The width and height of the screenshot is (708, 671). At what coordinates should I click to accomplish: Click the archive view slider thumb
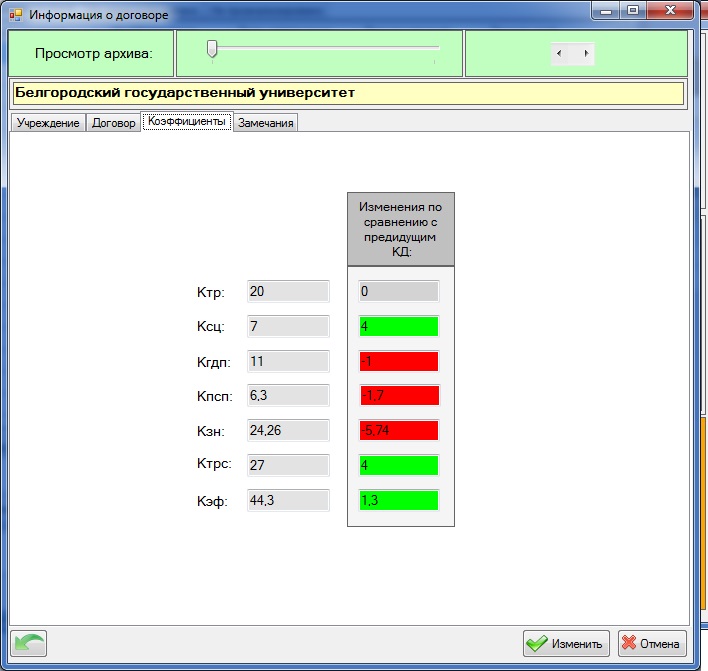click(x=212, y=49)
